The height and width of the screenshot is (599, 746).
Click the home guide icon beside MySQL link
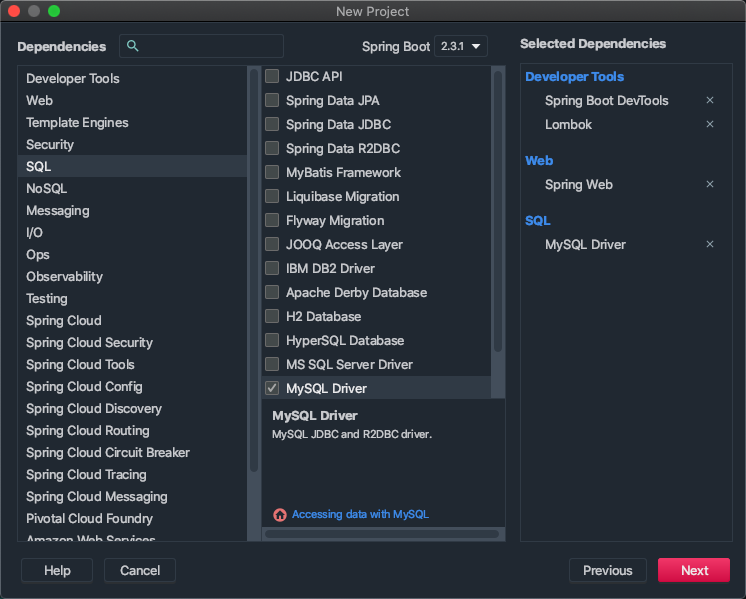point(280,514)
